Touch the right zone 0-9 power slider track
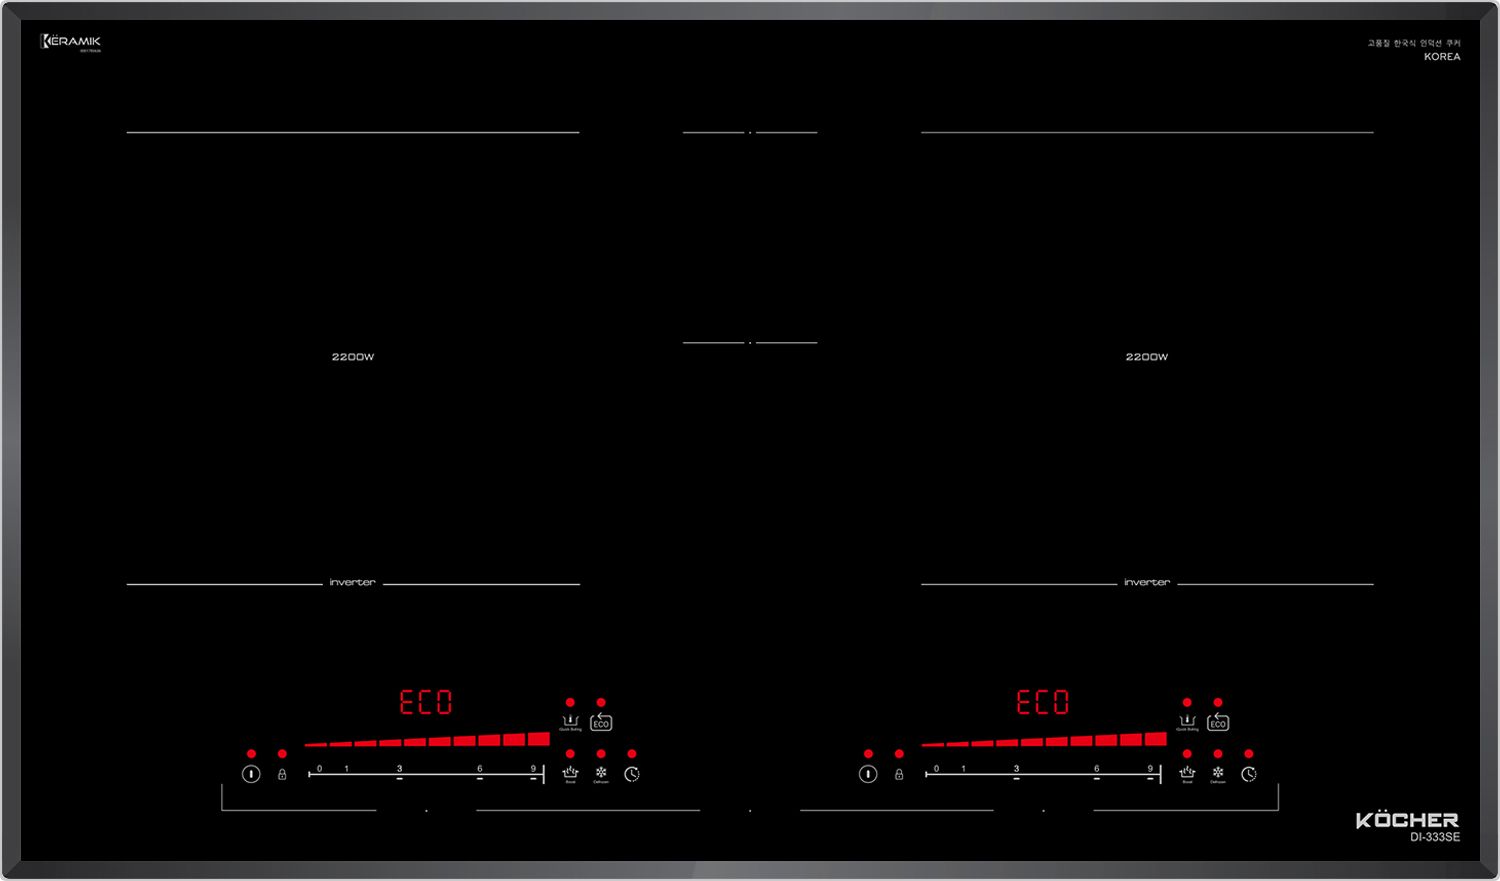Image resolution: width=1500 pixels, height=881 pixels. [x=1043, y=774]
